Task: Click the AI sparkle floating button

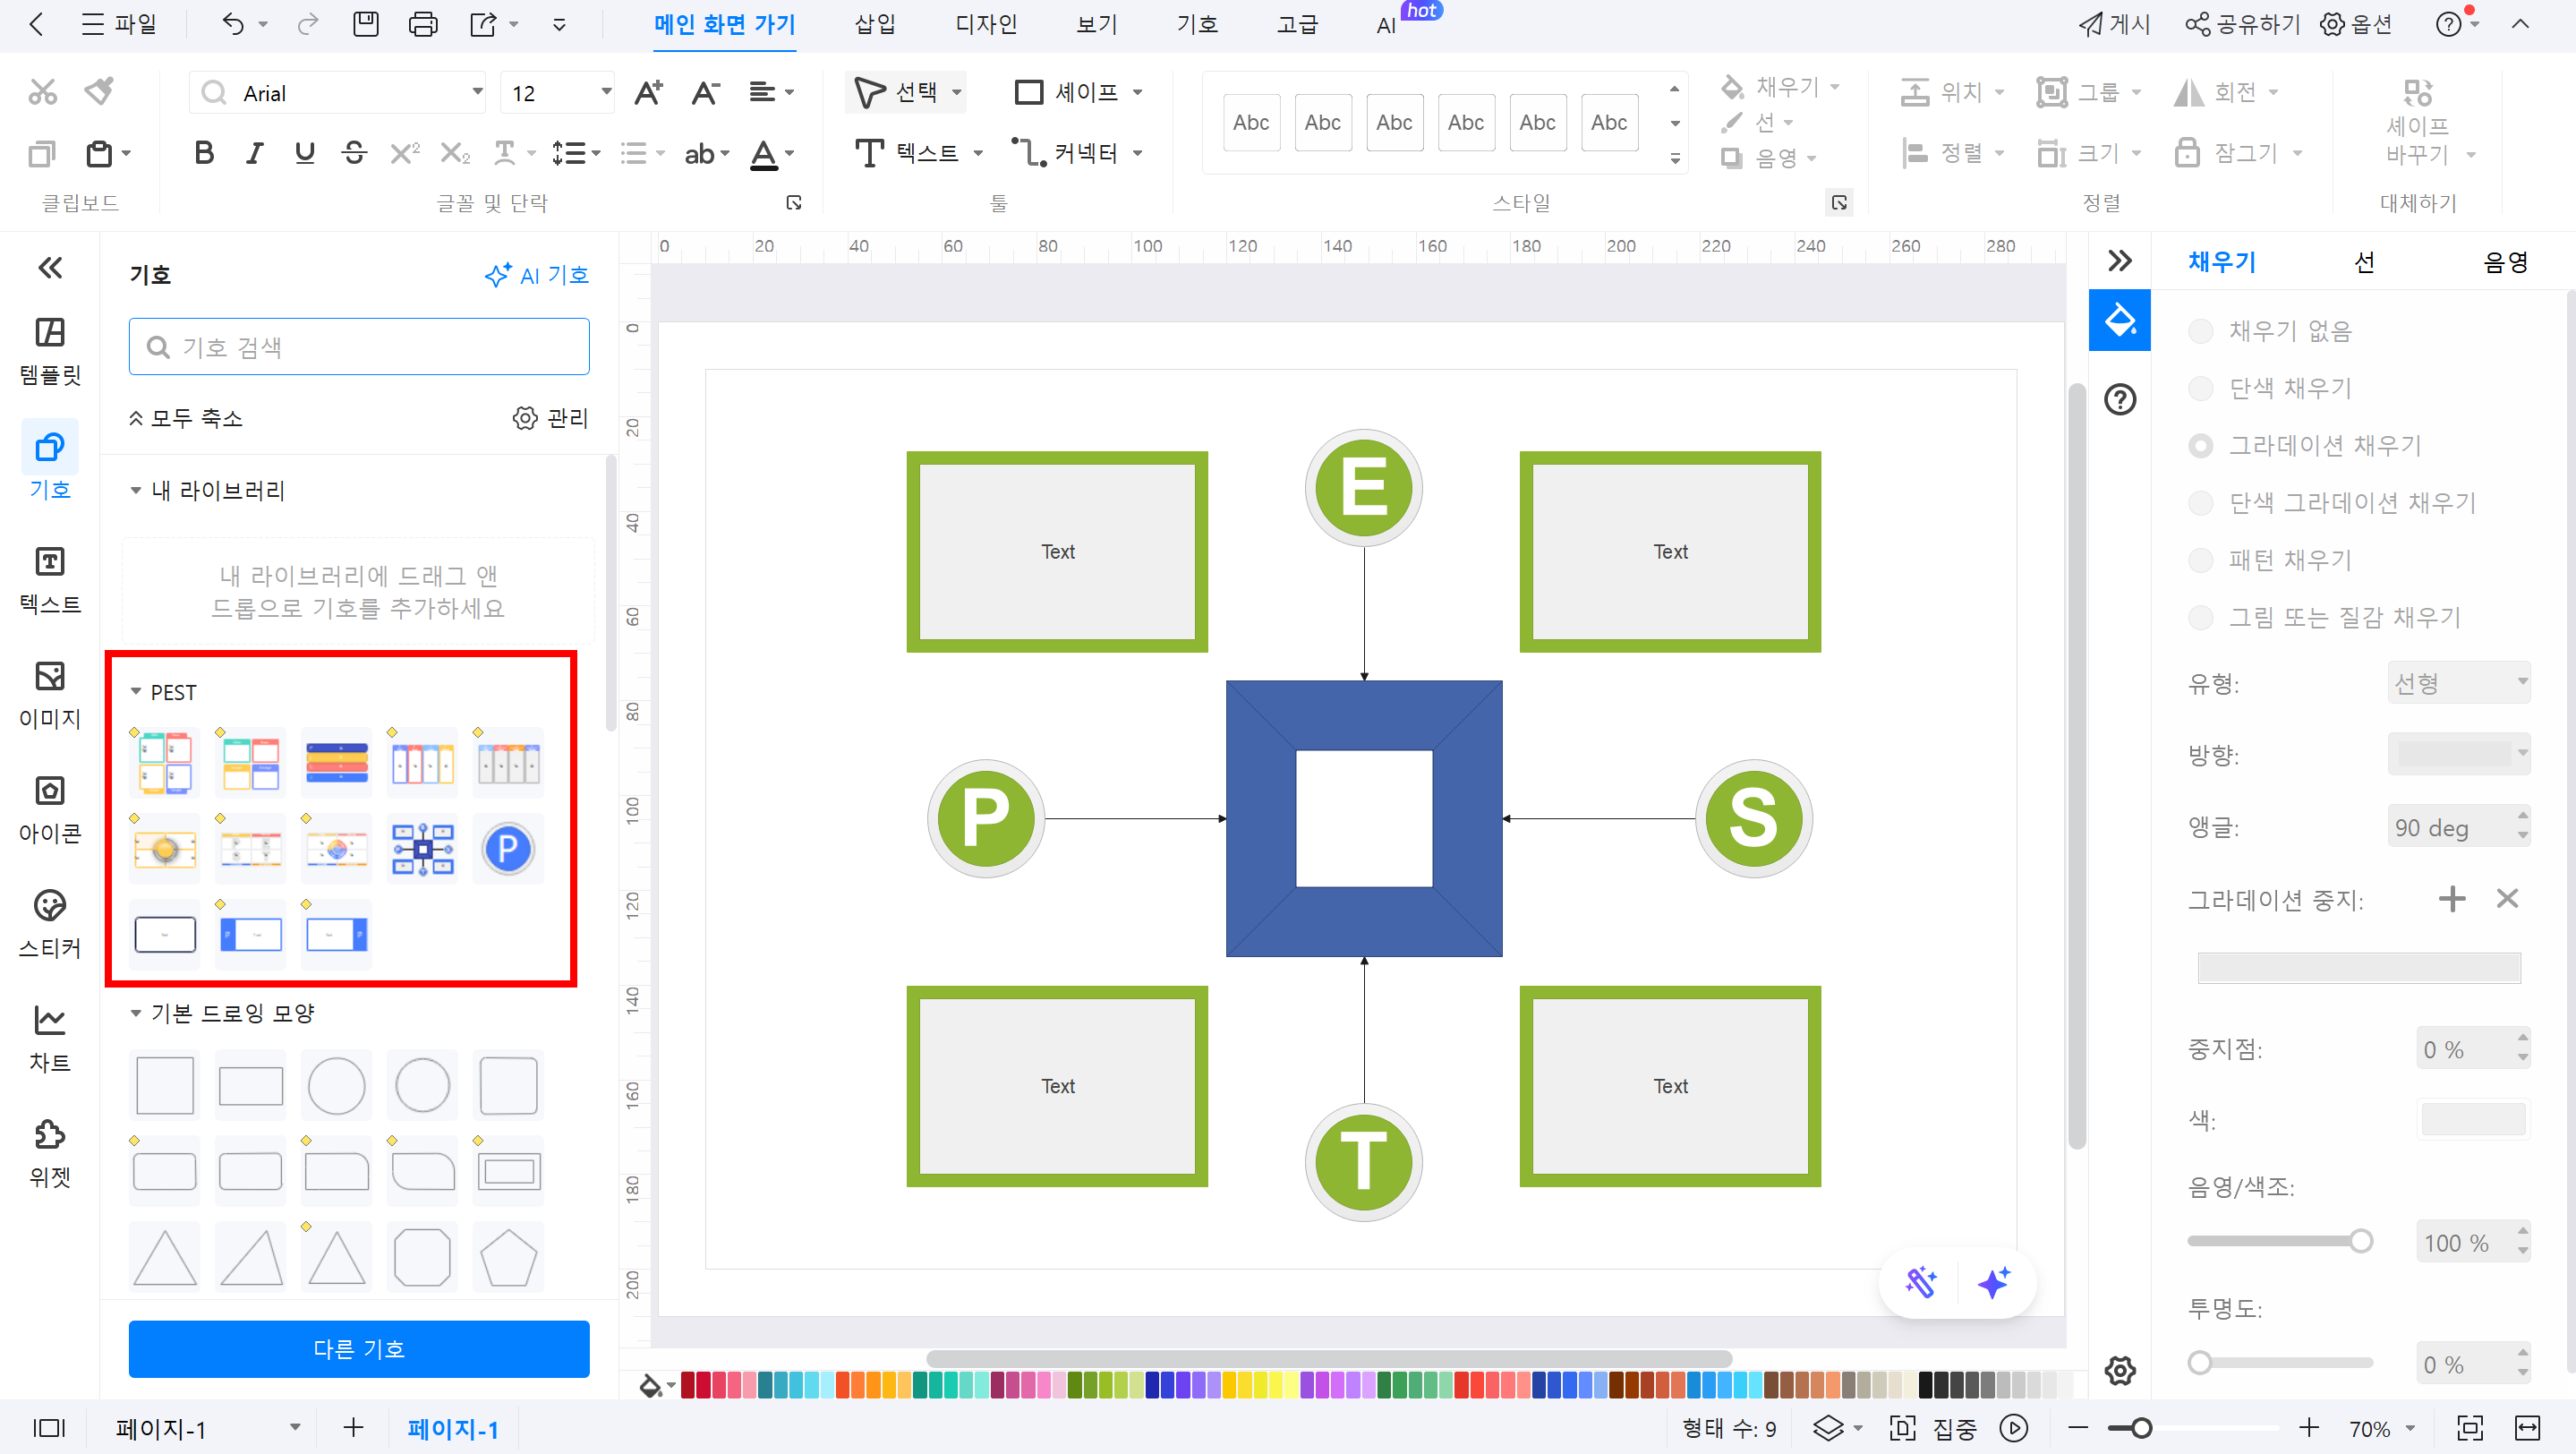Action: coord(1994,1282)
